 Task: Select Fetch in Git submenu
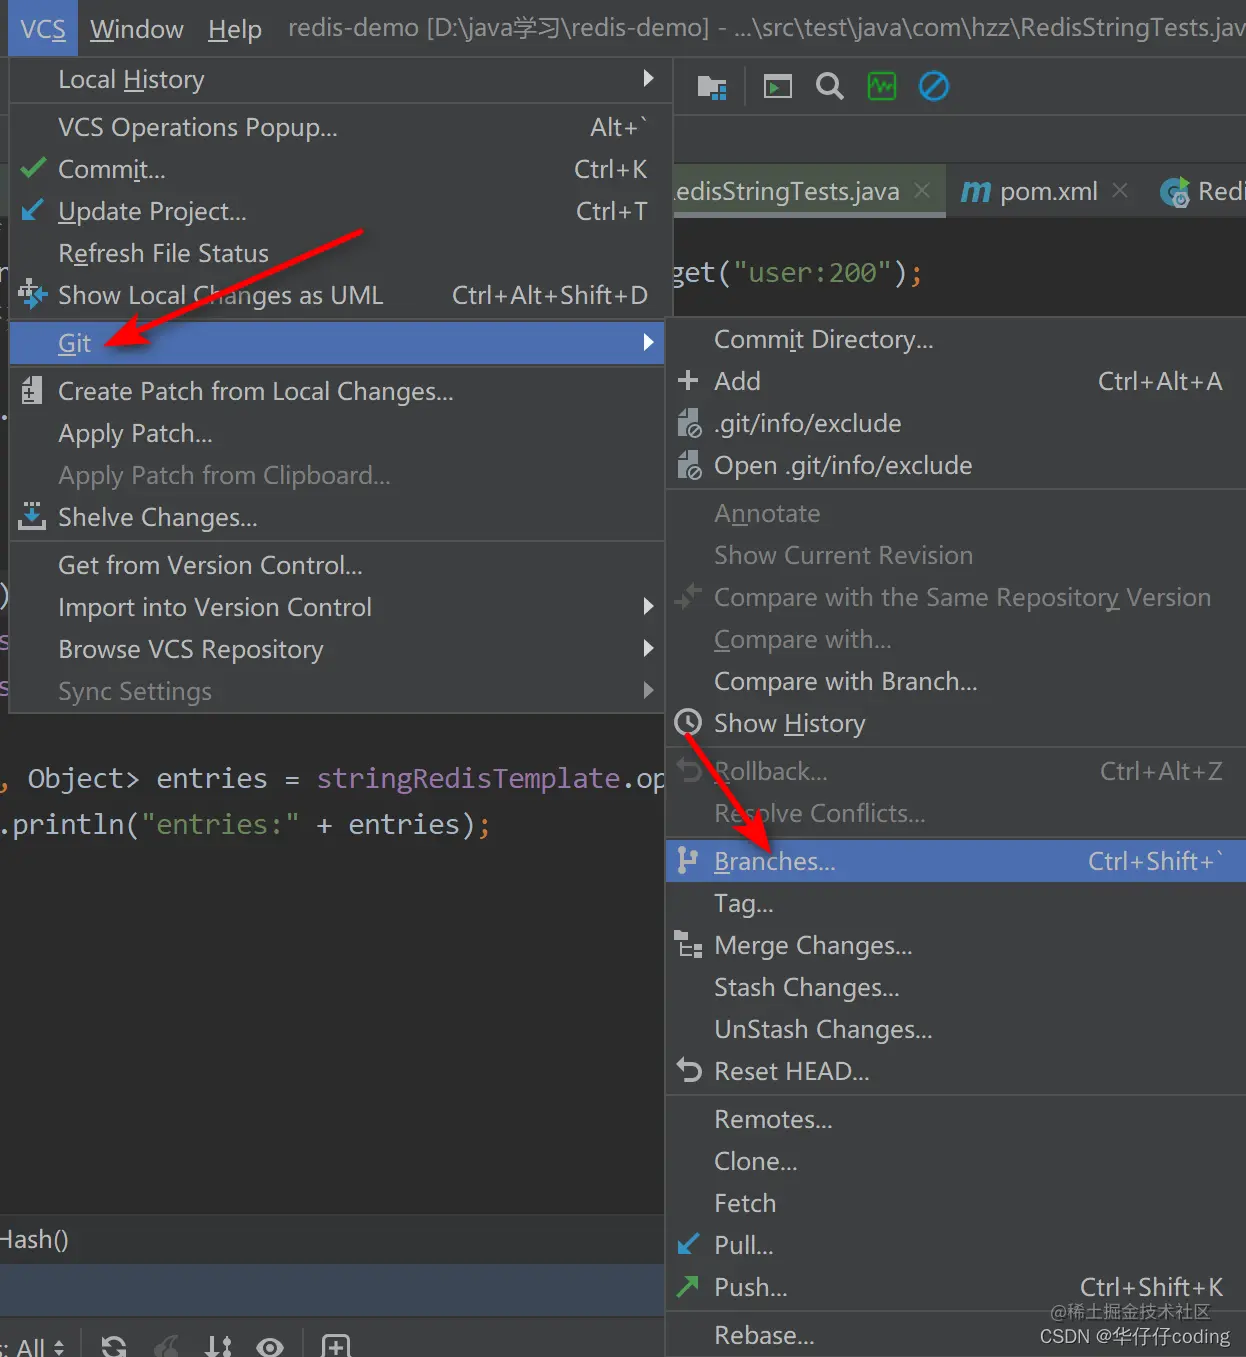click(956, 1203)
